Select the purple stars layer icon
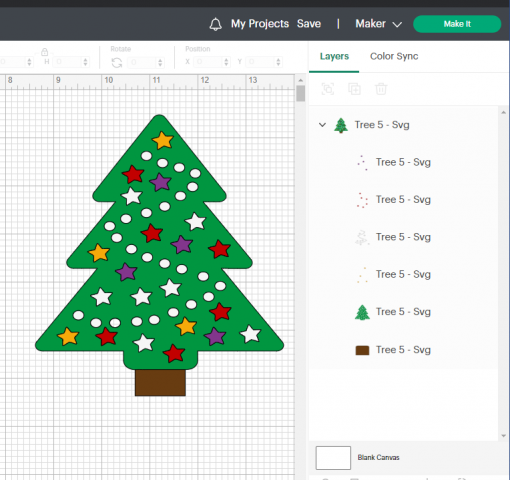Viewport: 510px width, 480px height. pyautogui.click(x=362, y=163)
